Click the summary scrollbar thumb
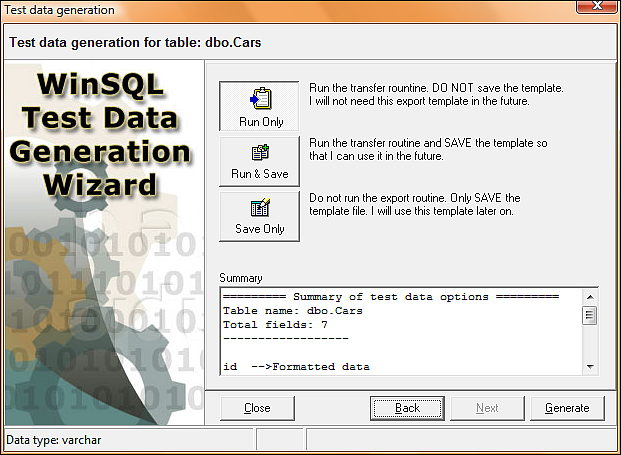The height and width of the screenshot is (455, 621). point(590,315)
